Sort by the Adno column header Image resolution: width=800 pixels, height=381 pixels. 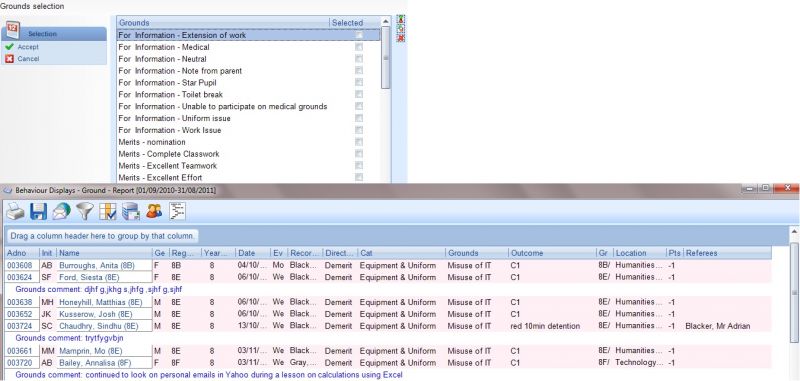coord(22,253)
